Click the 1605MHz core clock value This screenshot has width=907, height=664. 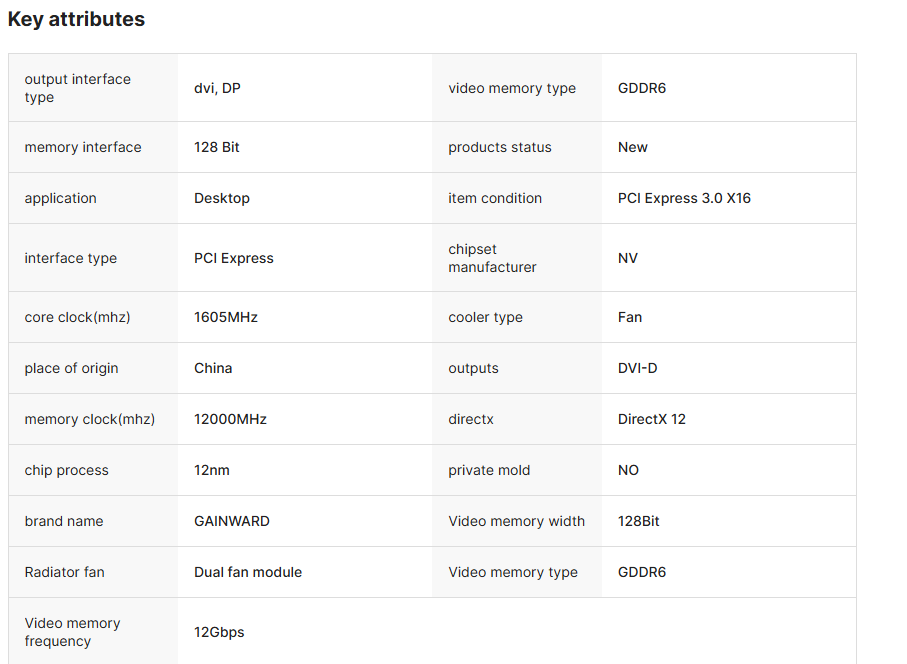225,317
